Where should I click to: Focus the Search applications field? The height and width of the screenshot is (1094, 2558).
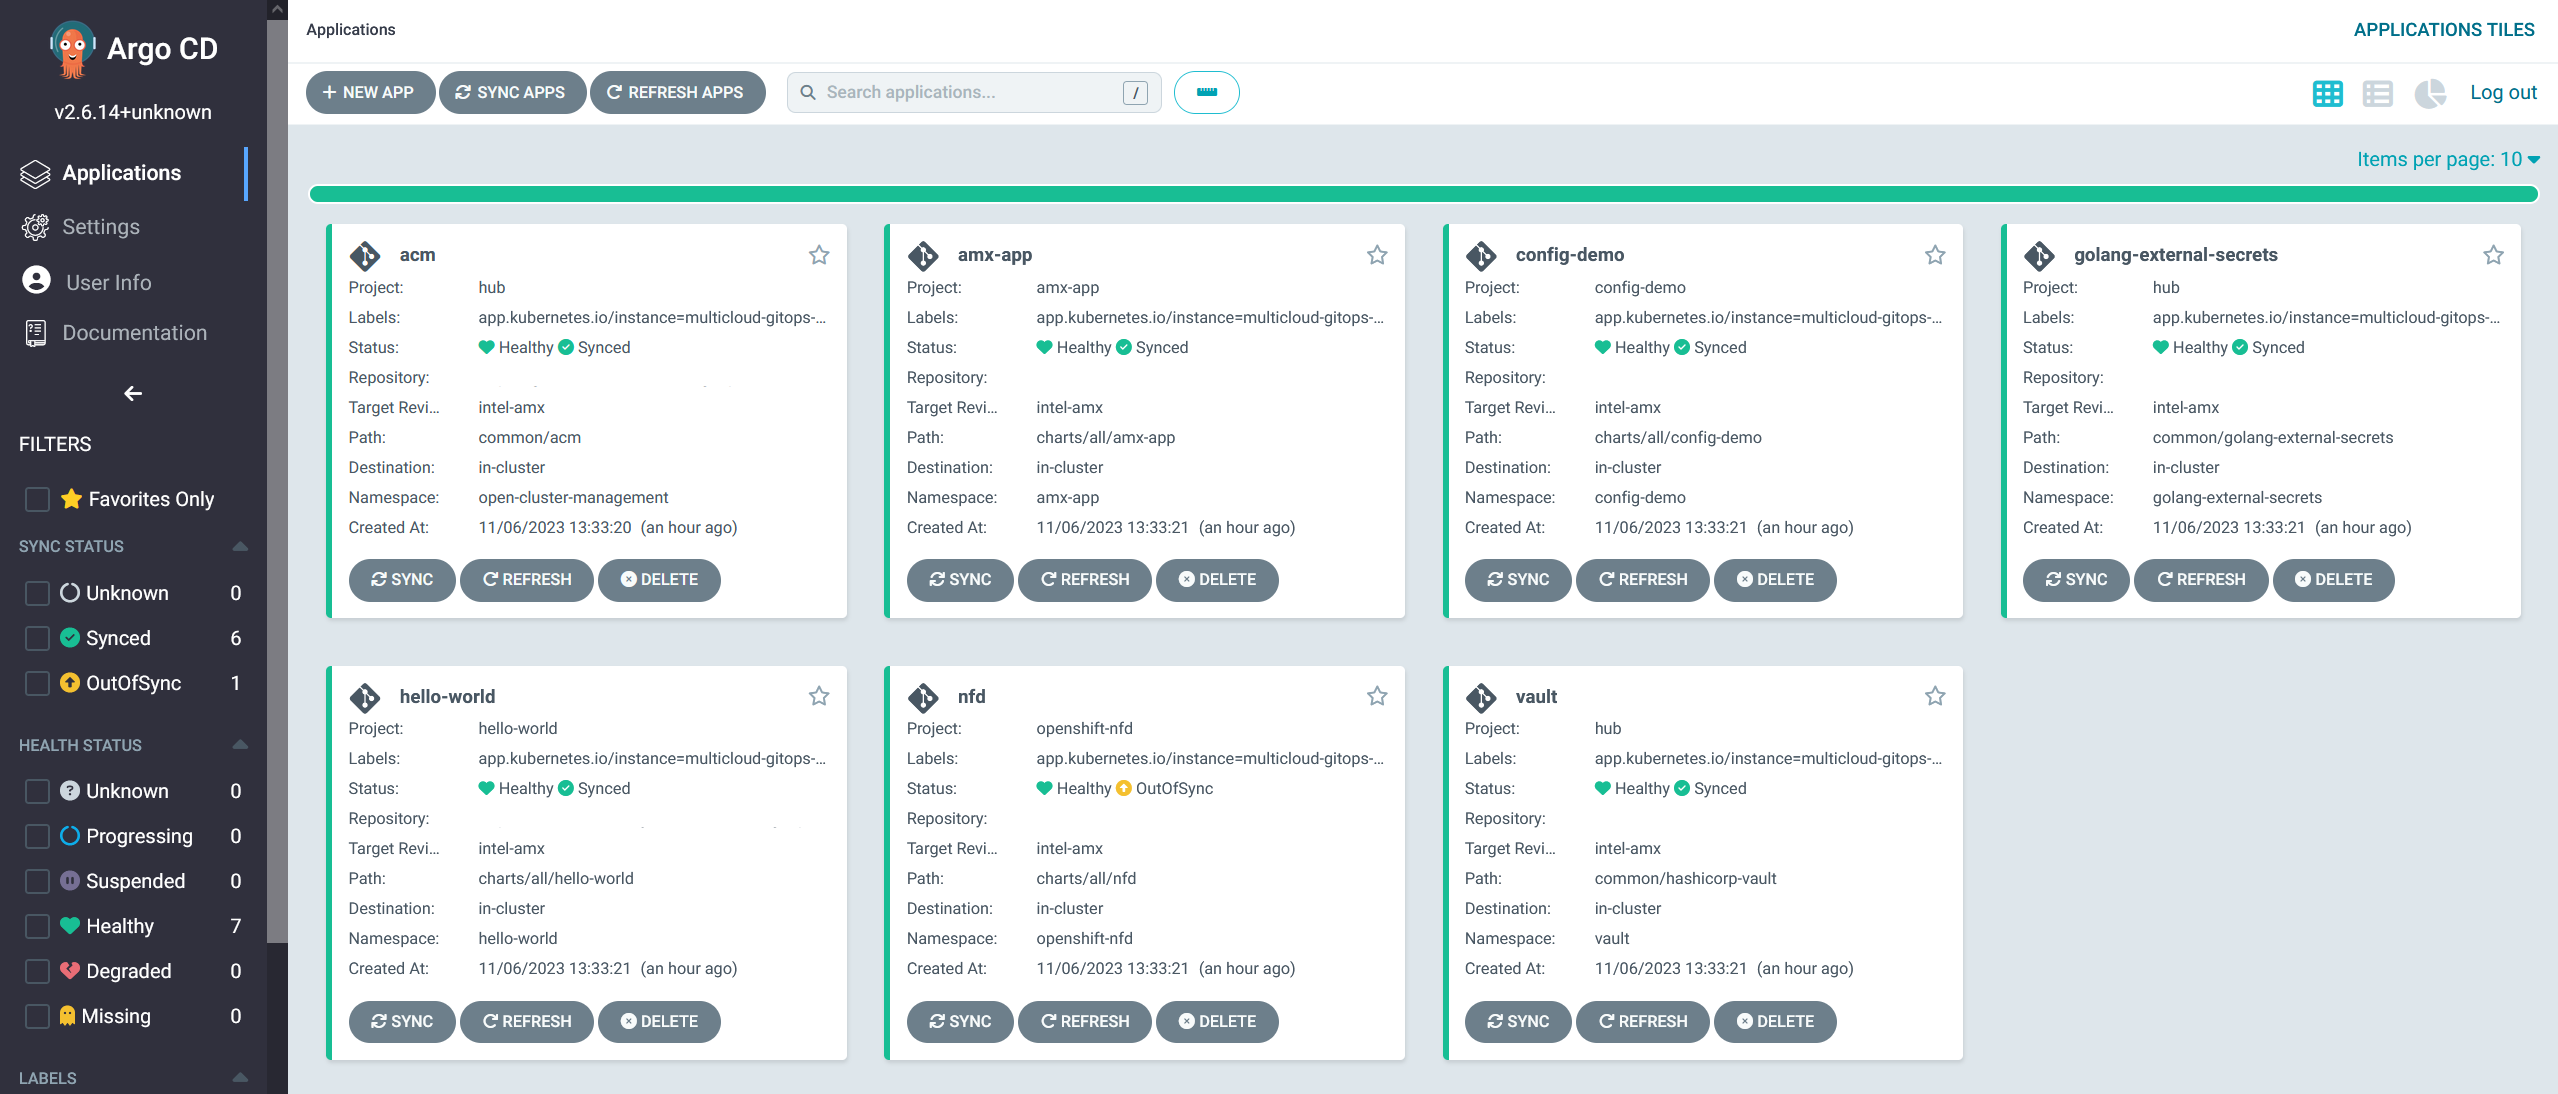tap(972, 92)
